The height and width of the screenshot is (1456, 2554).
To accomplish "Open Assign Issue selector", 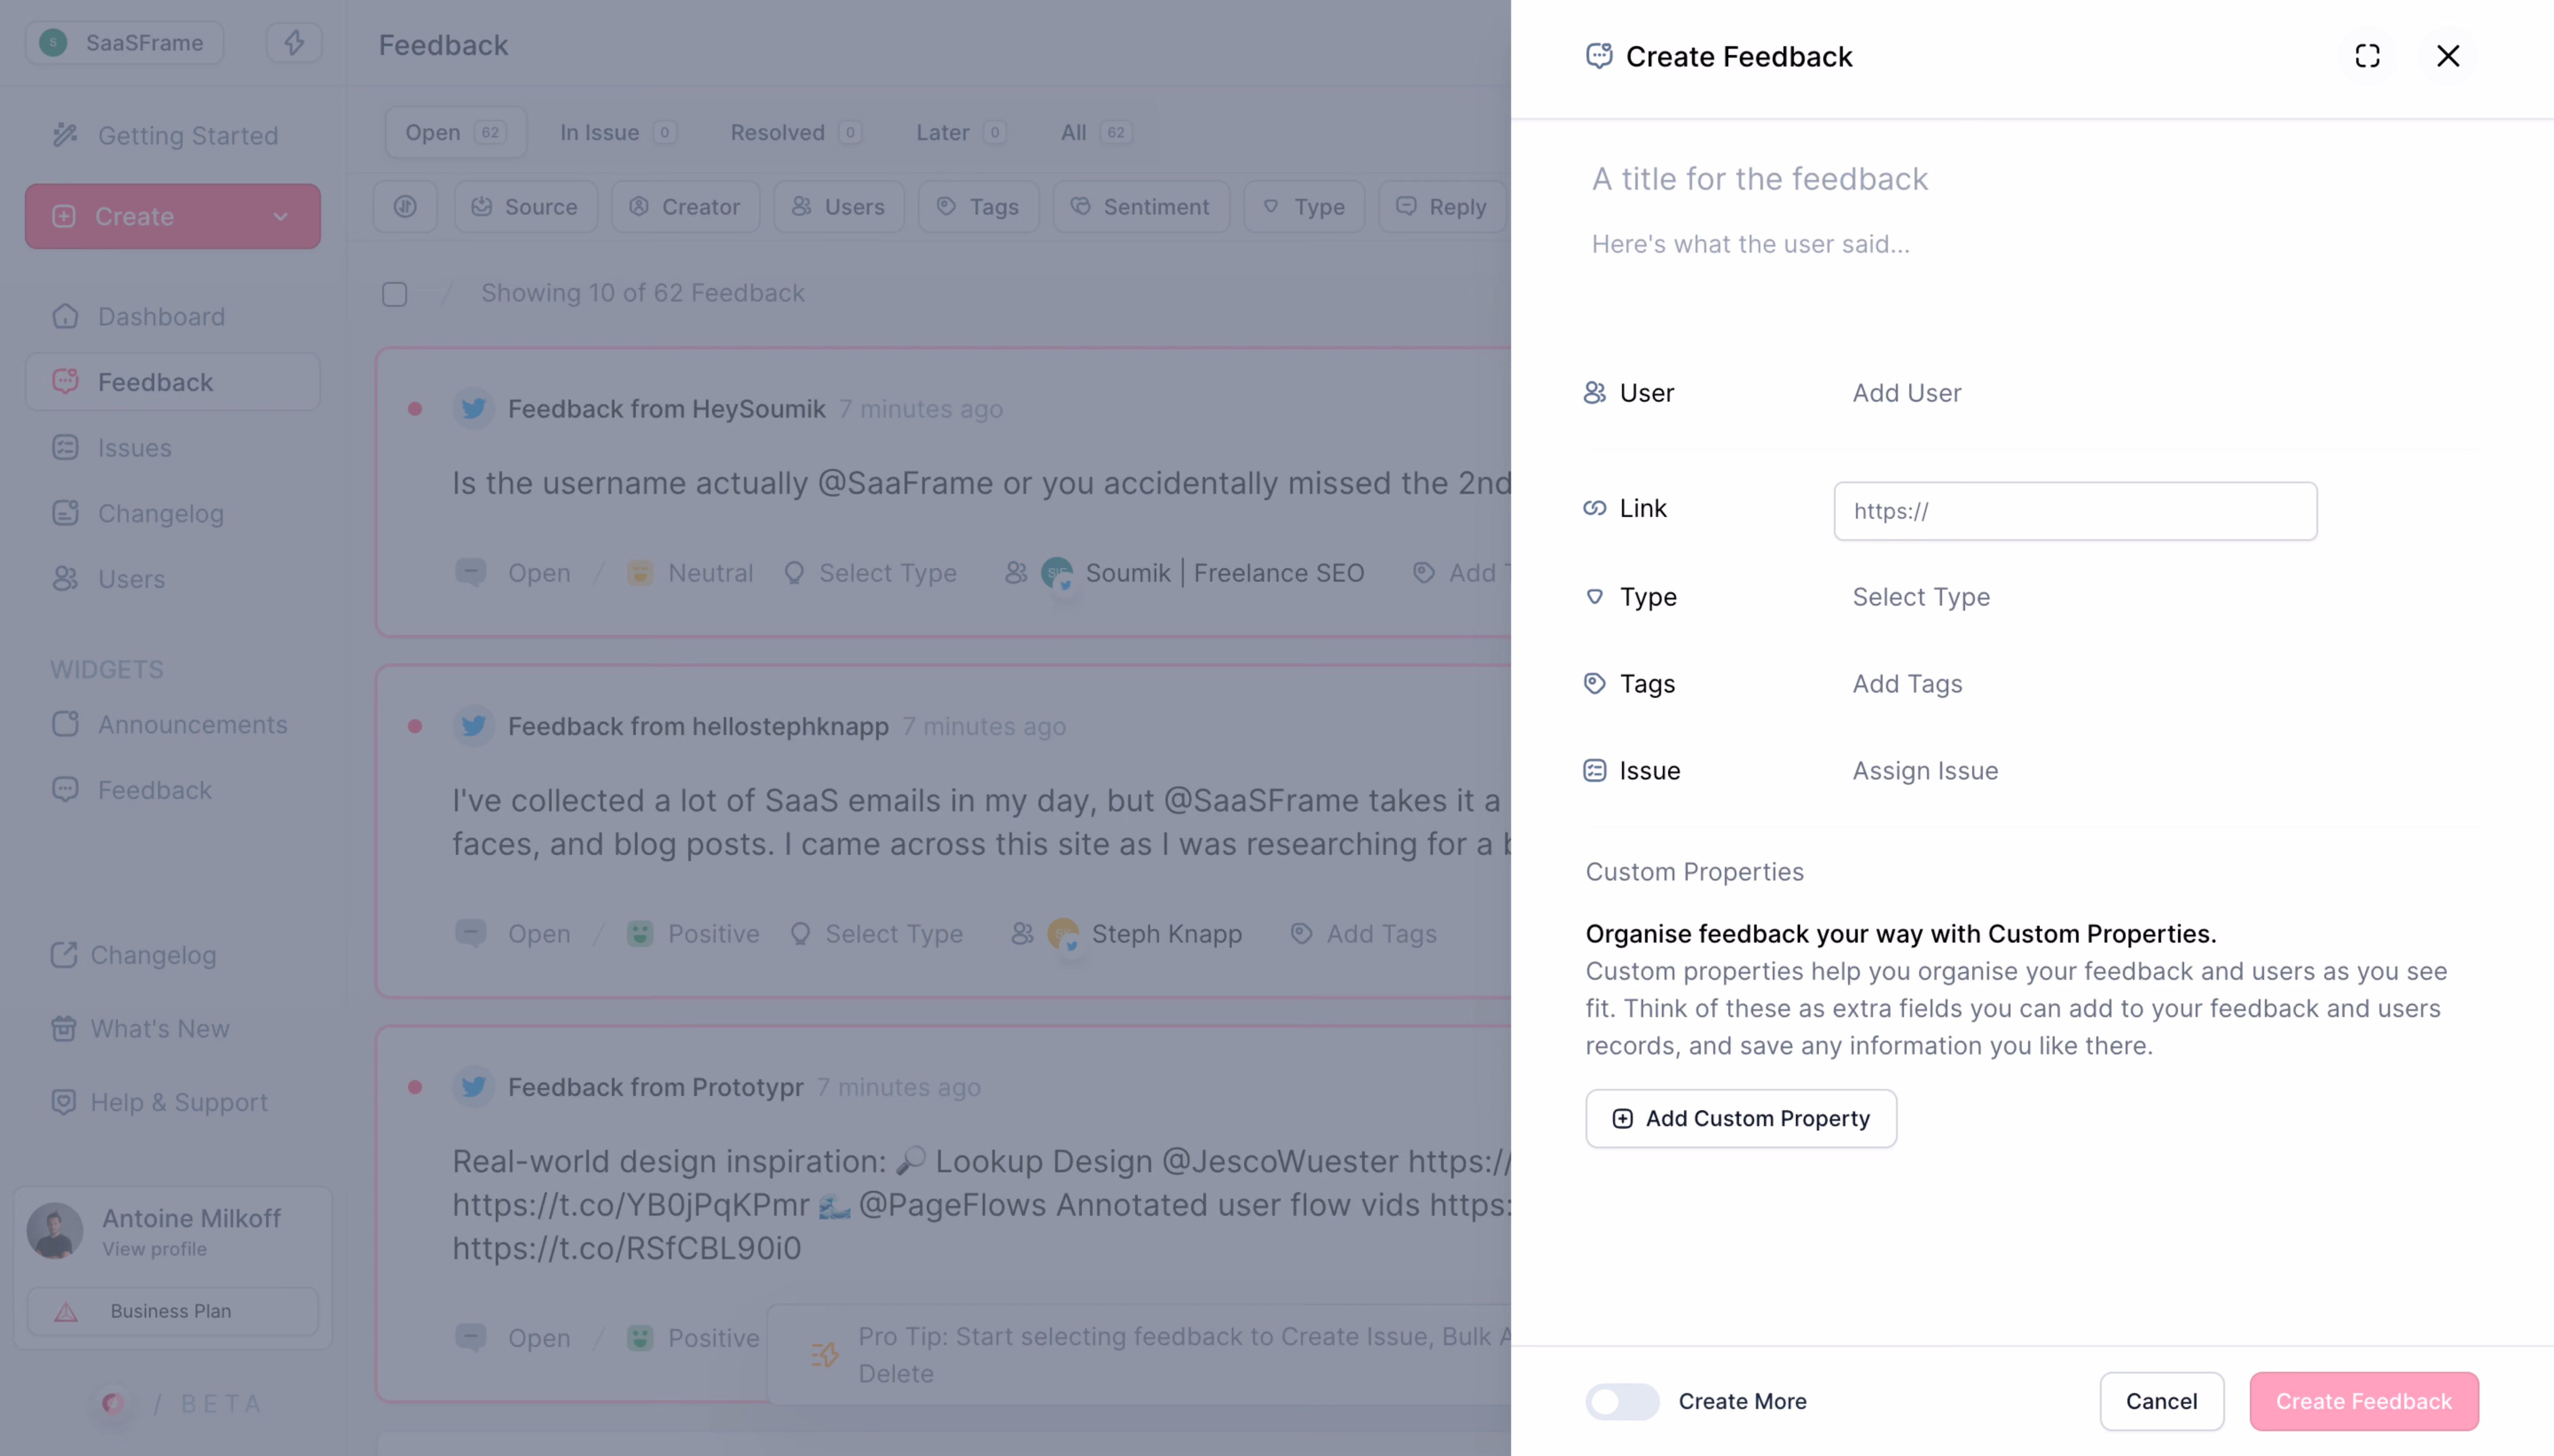I will pos(1925,771).
